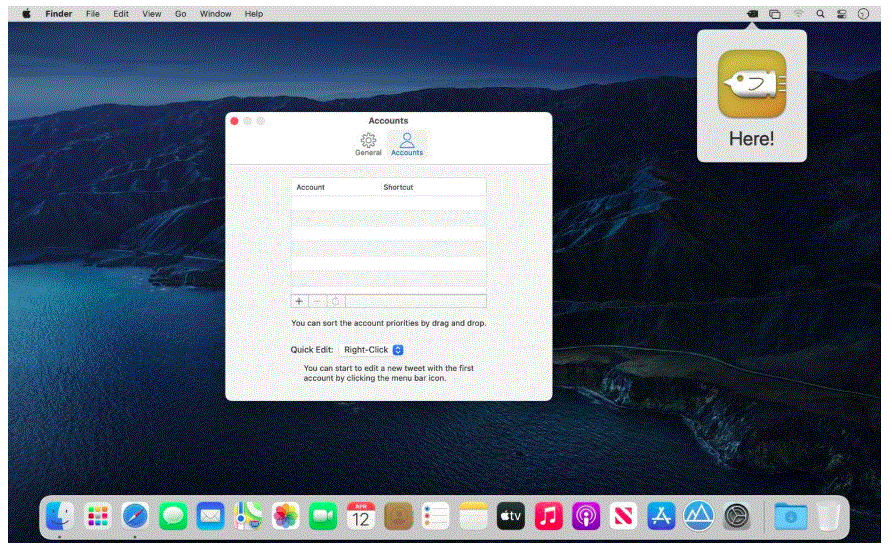Open the Edit menu
The image size is (892, 555).
click(x=121, y=14)
